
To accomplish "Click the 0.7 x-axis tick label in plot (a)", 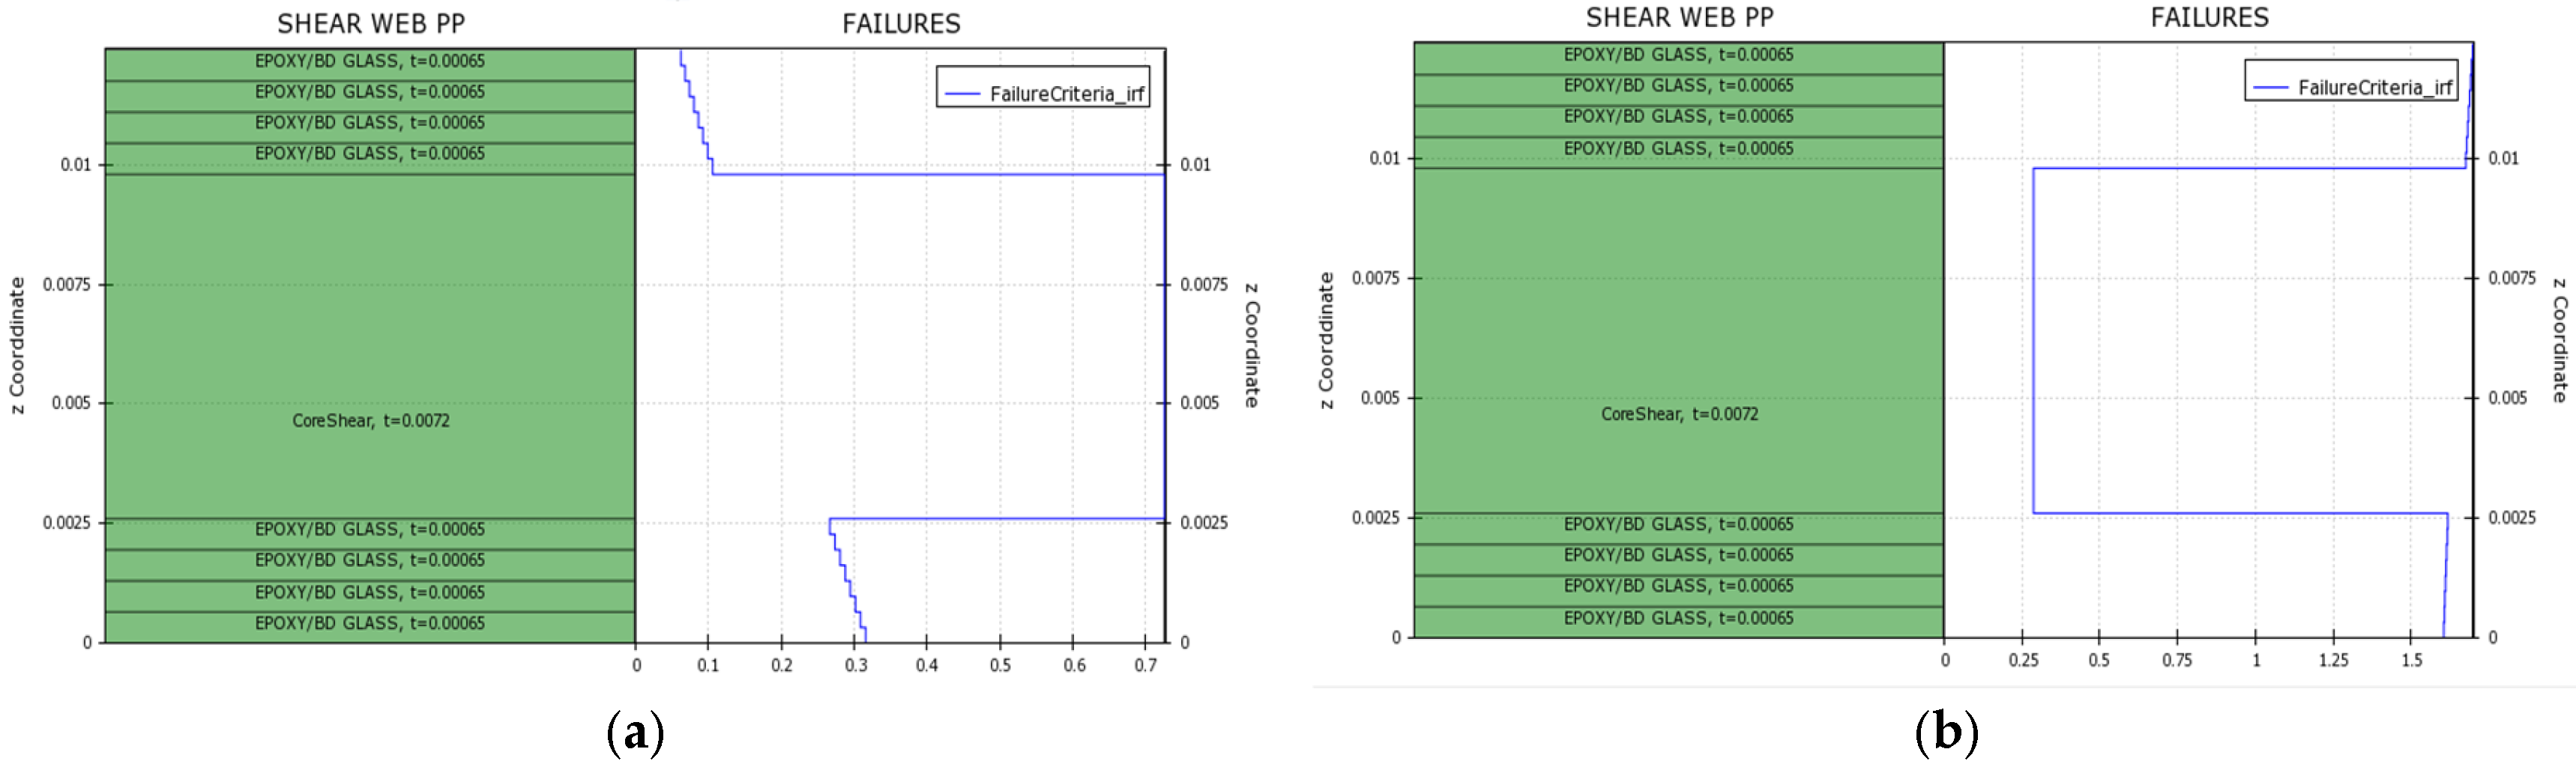I will pos(1146,665).
